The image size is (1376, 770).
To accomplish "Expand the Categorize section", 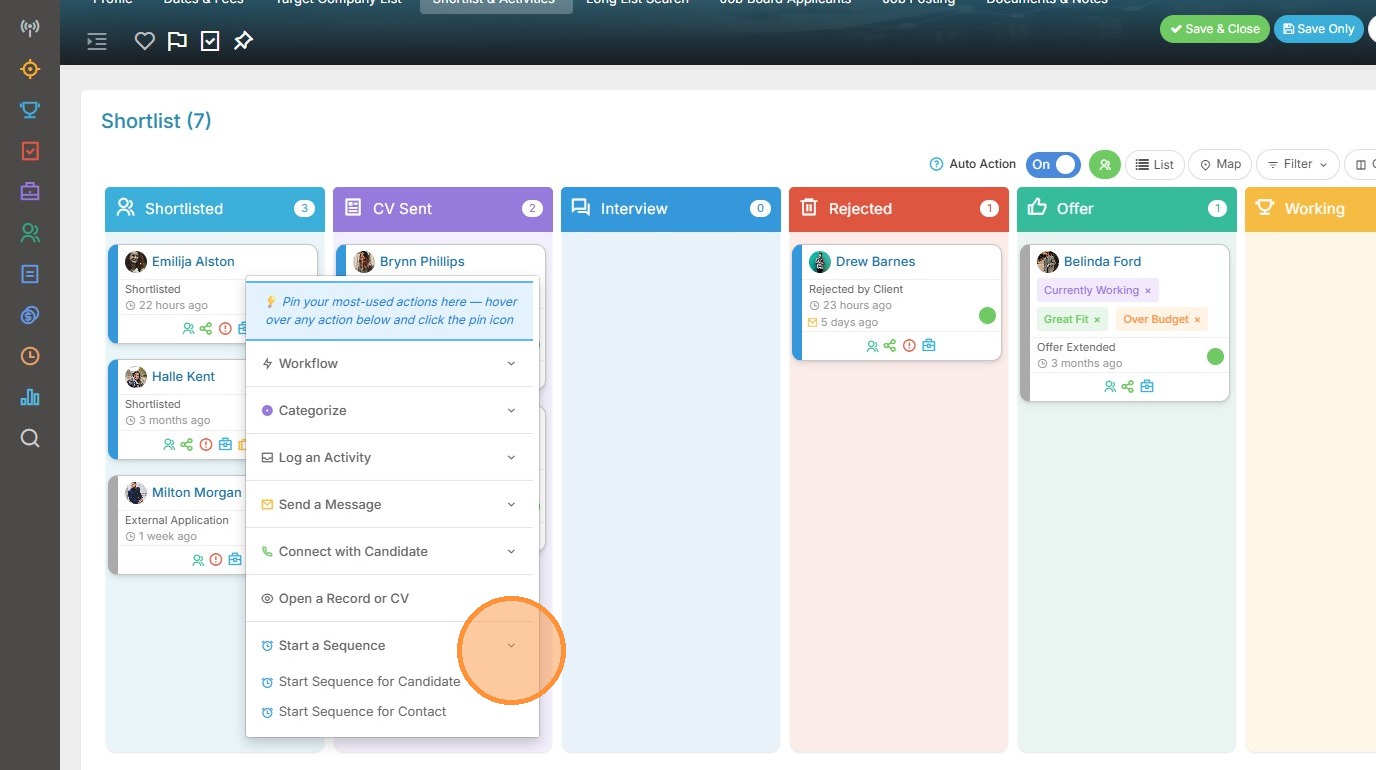I will (x=390, y=411).
